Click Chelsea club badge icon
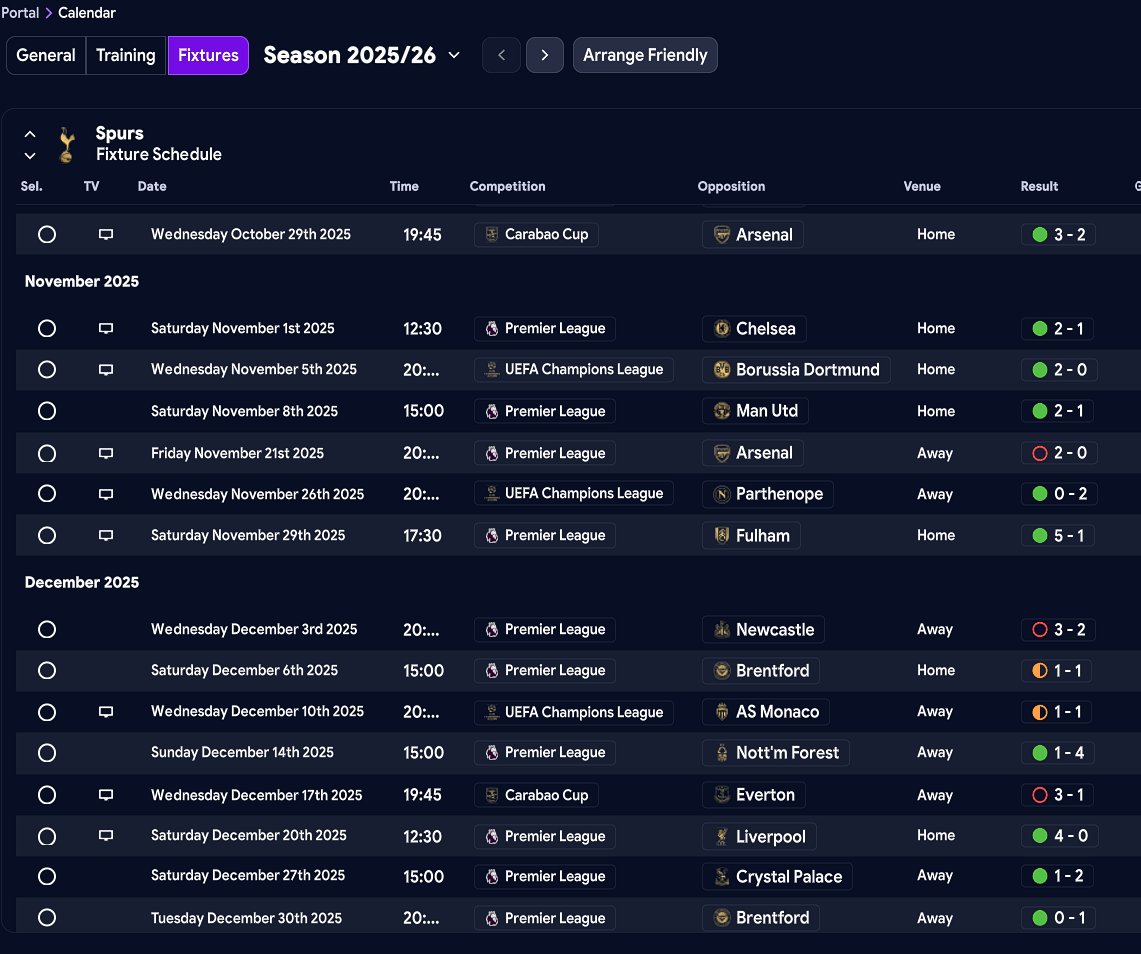 pyautogui.click(x=721, y=328)
